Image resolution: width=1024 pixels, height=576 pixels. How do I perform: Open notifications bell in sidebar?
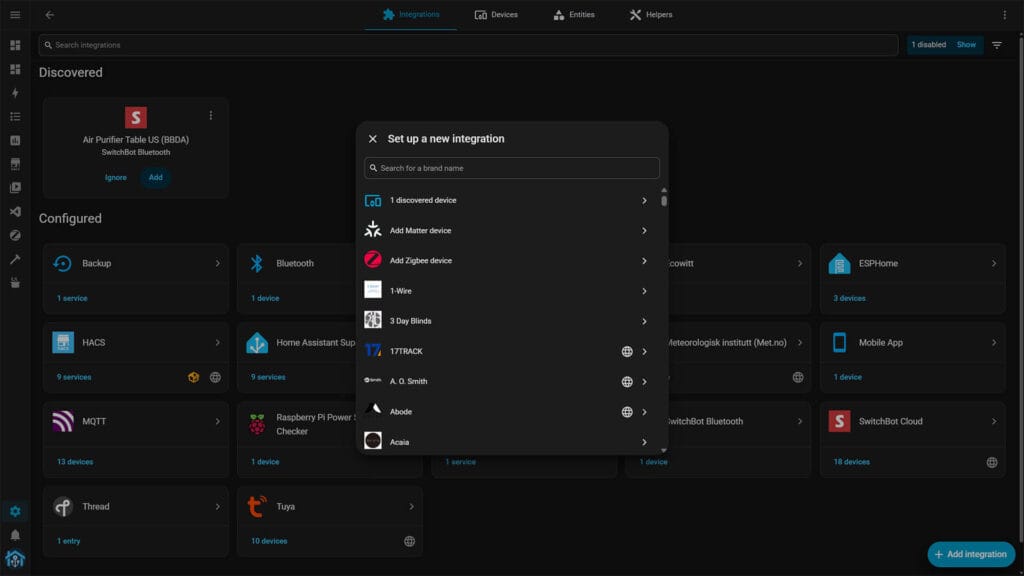tap(15, 535)
